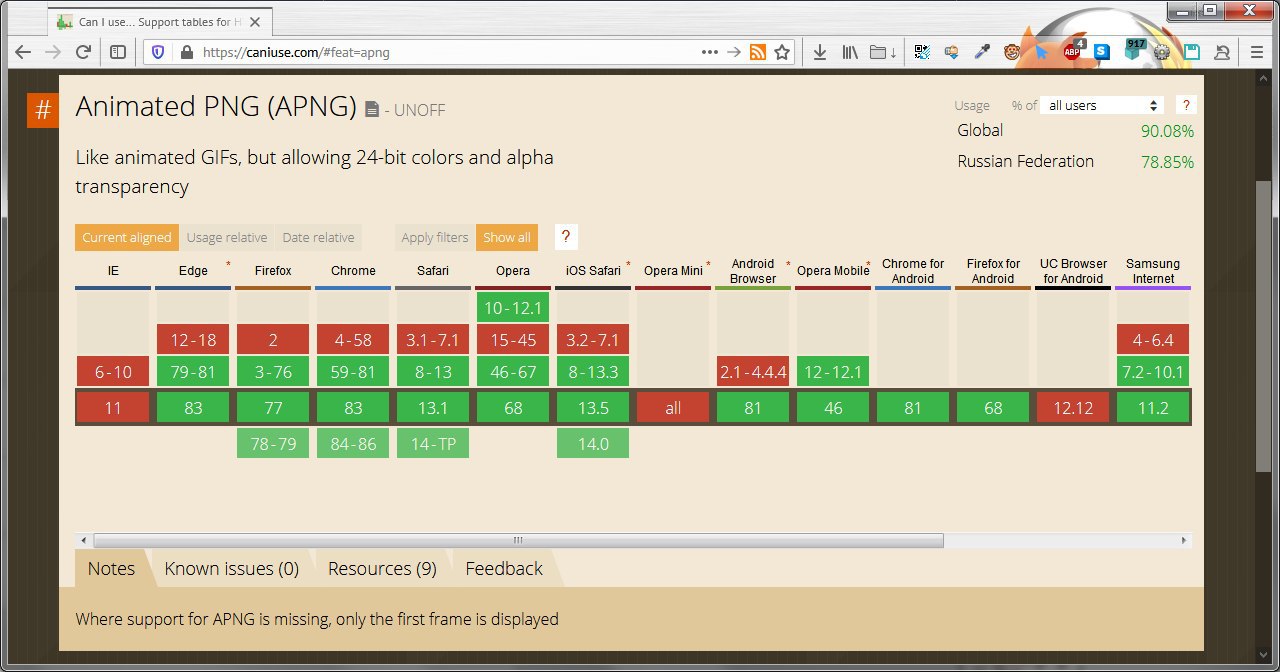Open the Resources (9) tab

(x=382, y=568)
